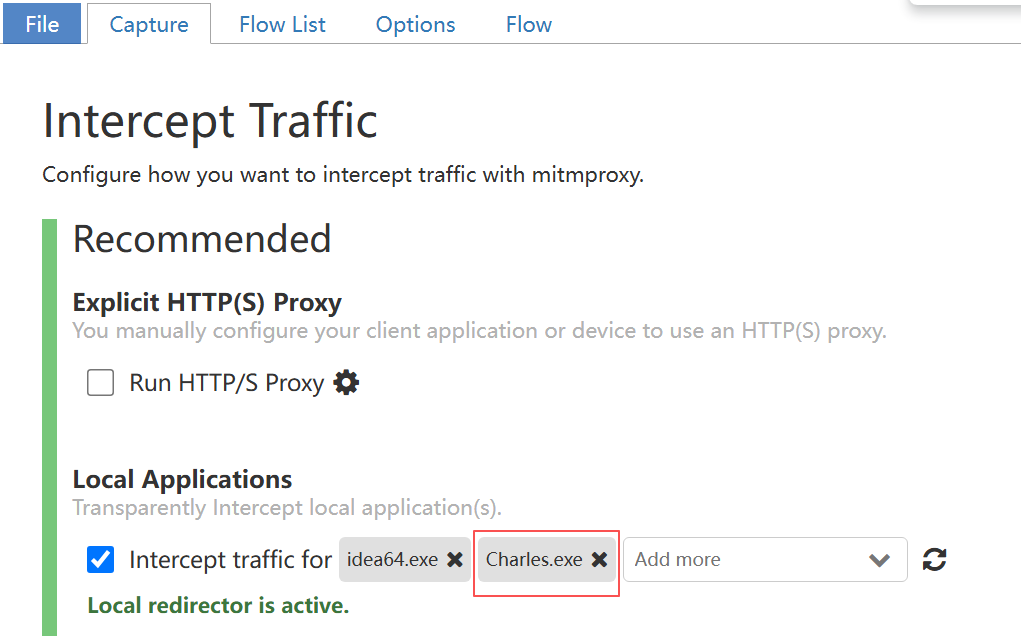1021x636 pixels.
Task: Click the Run HTTP/S Proxy label
Action: (227, 383)
